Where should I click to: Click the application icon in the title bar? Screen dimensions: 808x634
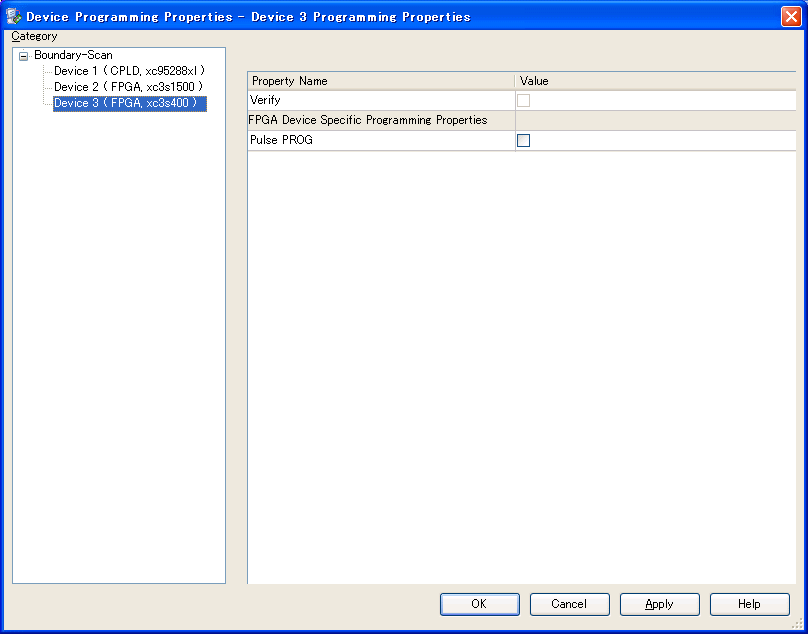(x=14, y=16)
